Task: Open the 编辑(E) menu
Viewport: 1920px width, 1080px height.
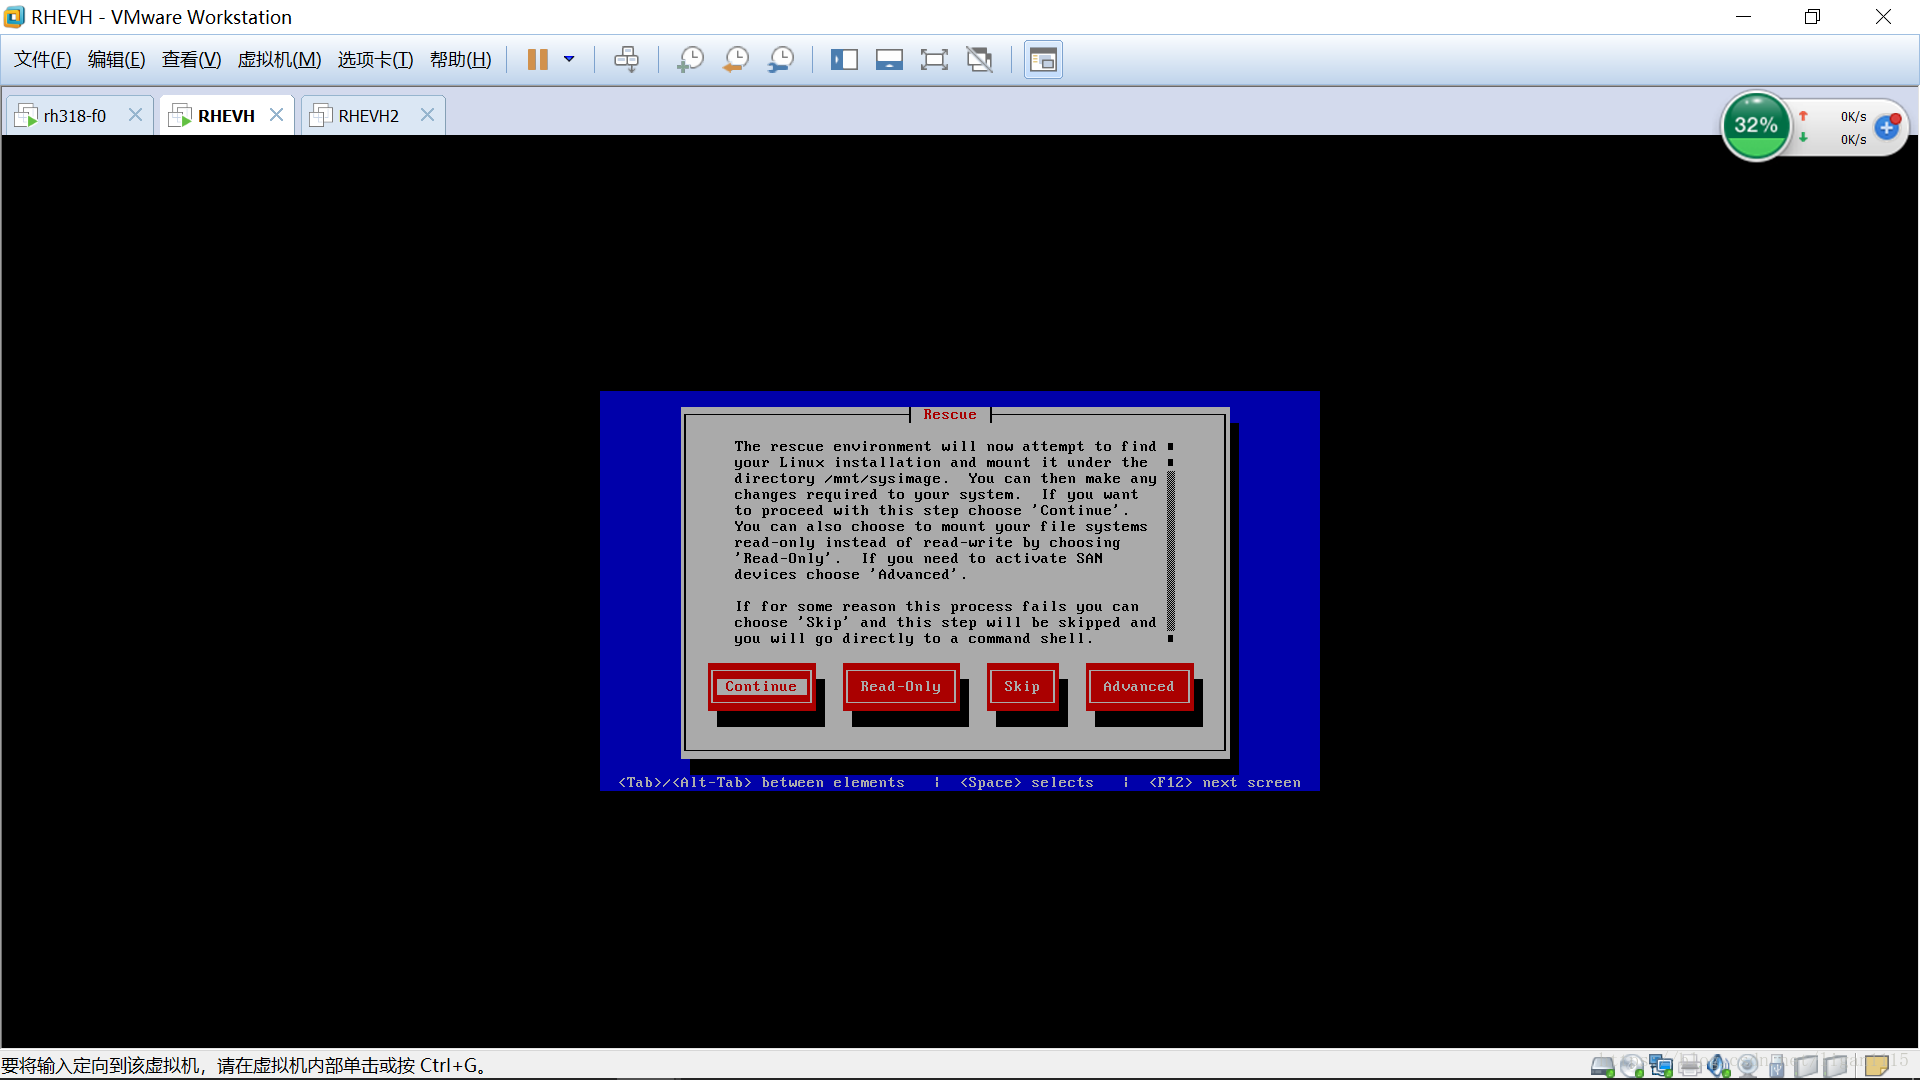Action: point(117,60)
